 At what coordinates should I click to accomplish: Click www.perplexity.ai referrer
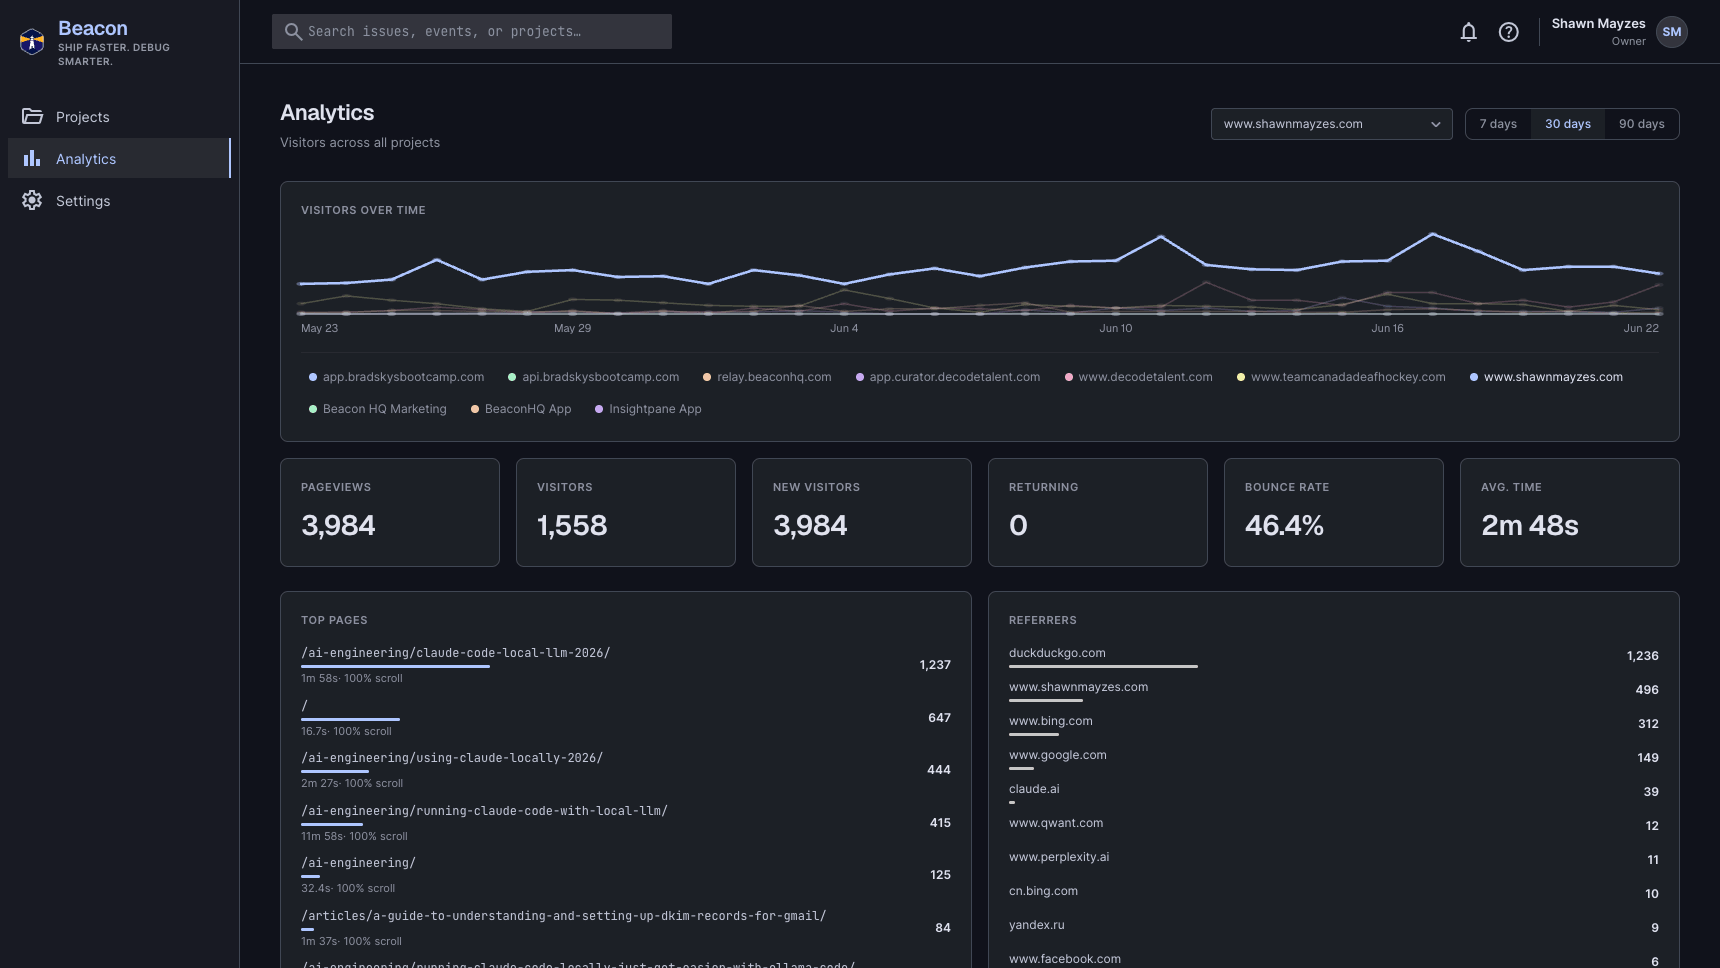tap(1059, 857)
